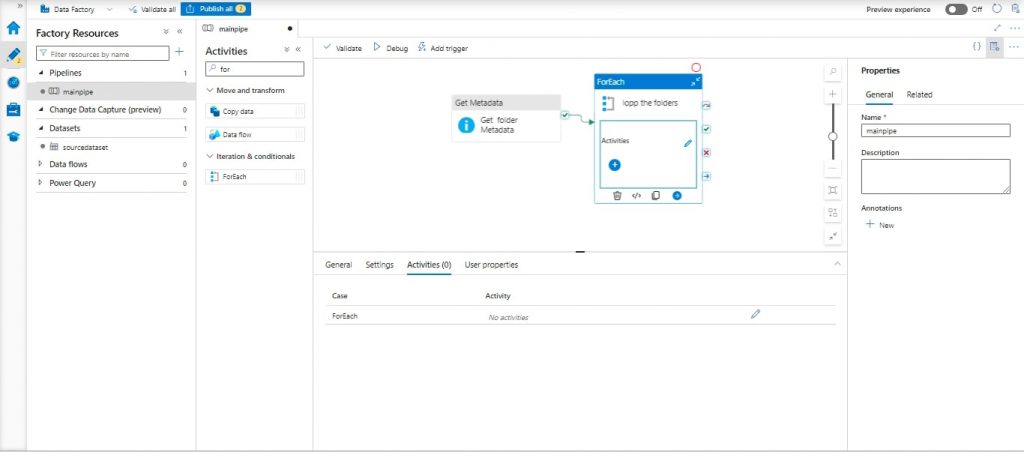Clone the ForEach activity using copy icon
Screen dimensions: 1024x452
pos(656,195)
